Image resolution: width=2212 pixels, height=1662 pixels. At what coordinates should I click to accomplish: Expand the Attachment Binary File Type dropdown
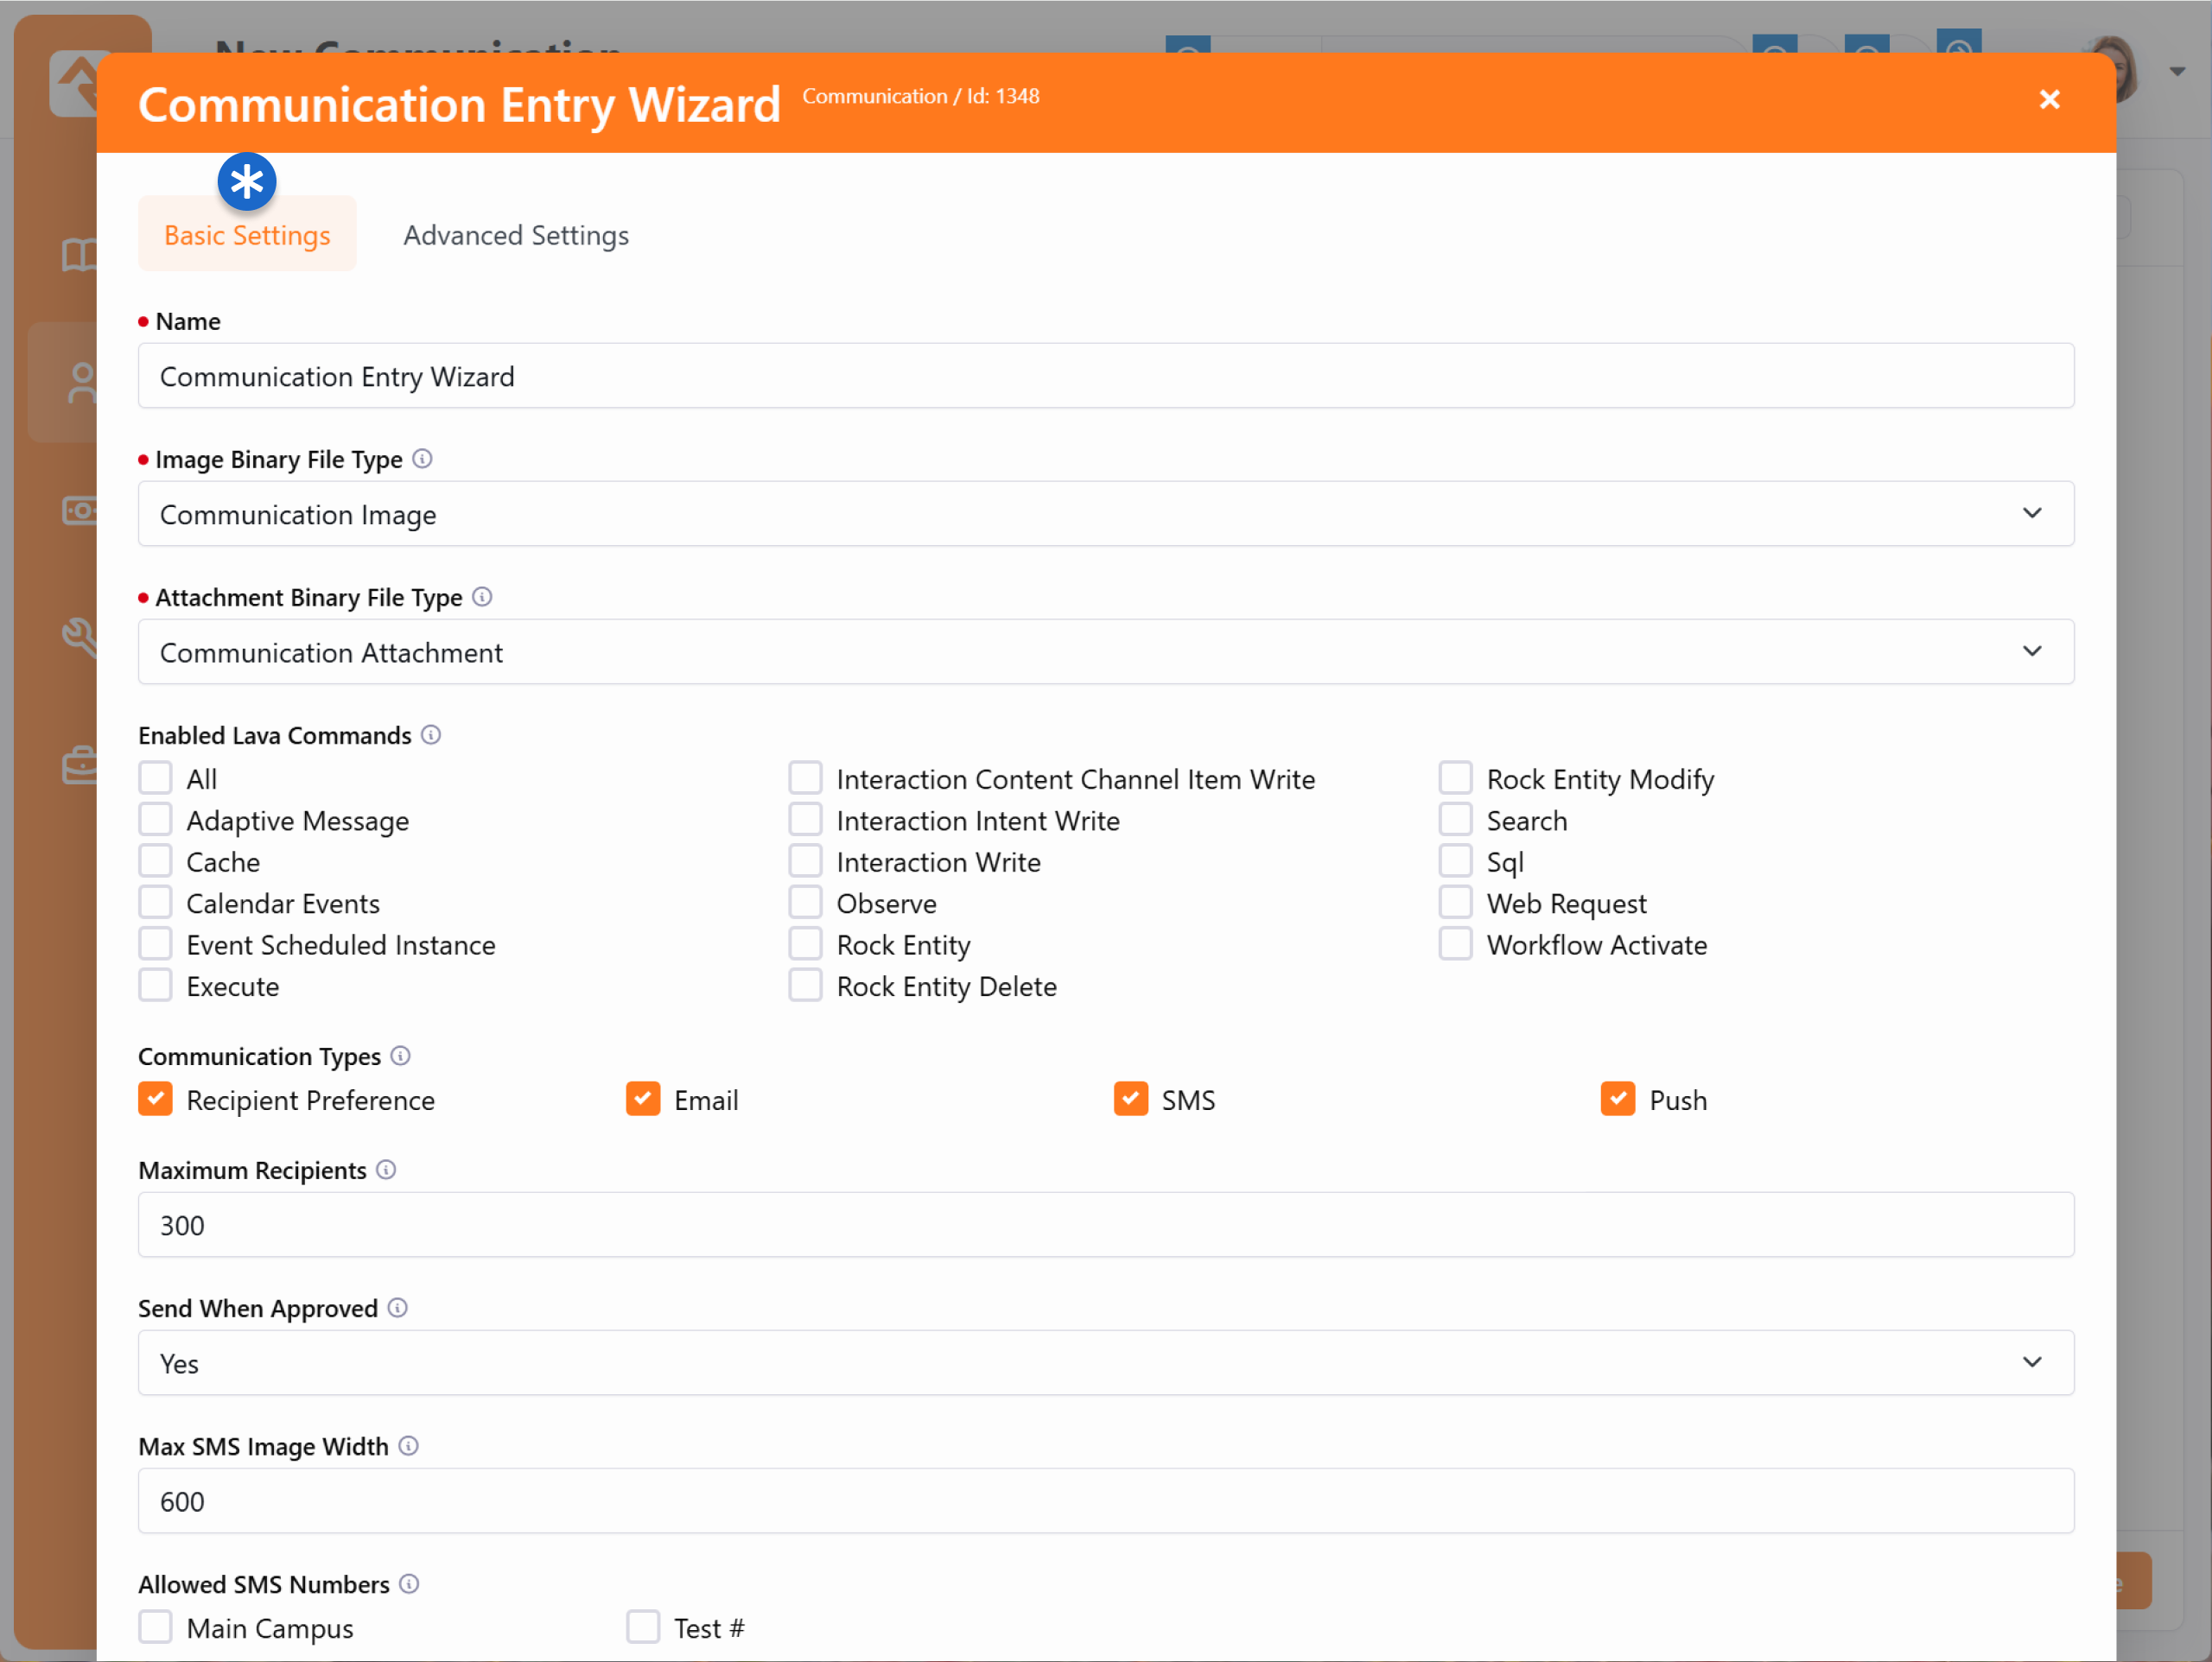1105,652
